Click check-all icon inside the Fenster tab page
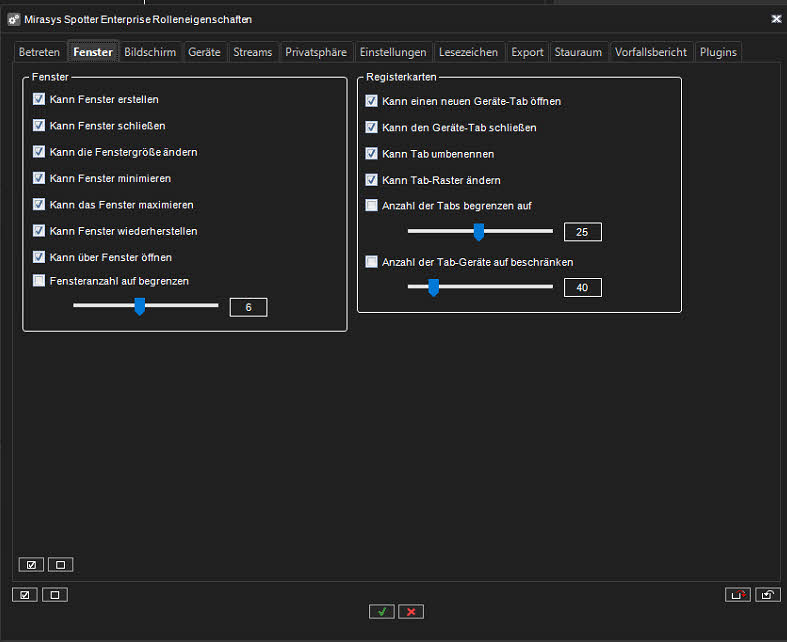 point(30,564)
